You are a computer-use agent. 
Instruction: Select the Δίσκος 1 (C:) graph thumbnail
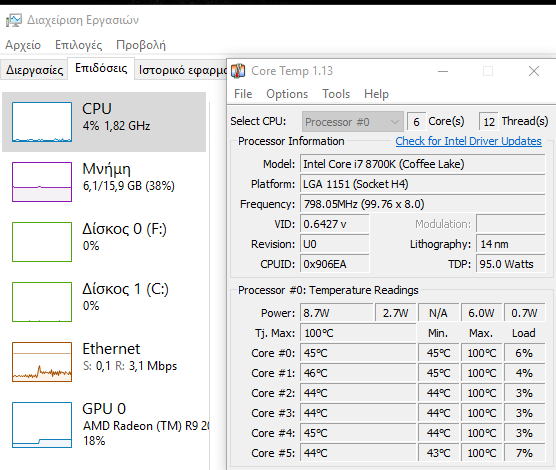point(42,302)
